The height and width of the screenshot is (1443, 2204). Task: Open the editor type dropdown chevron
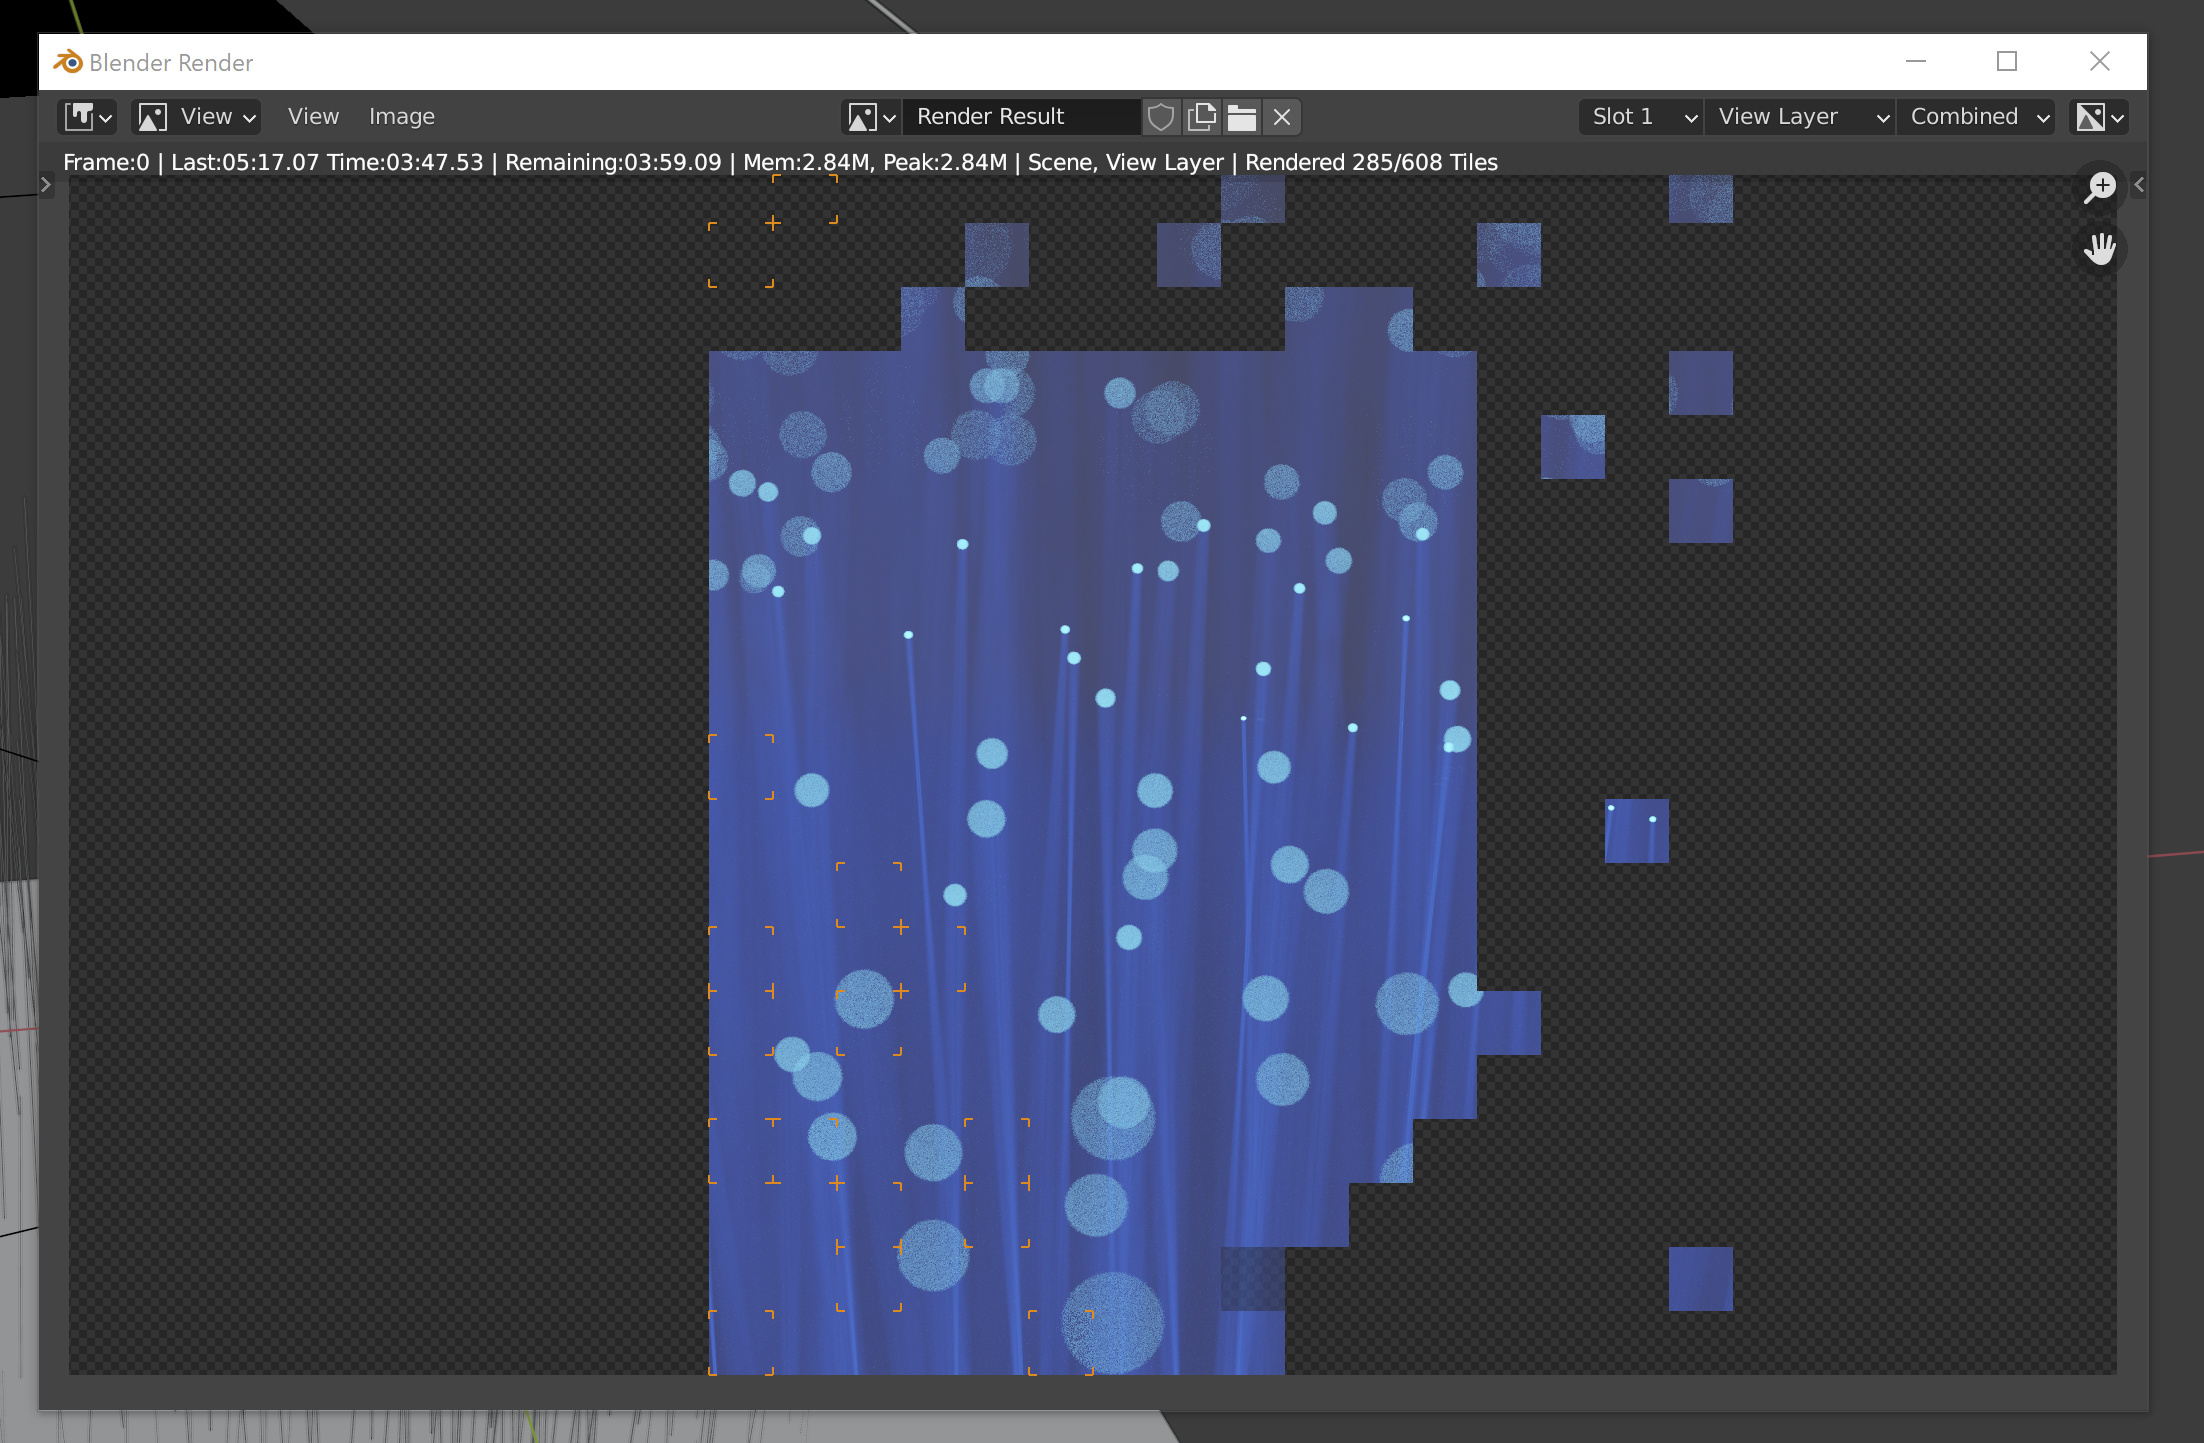point(105,116)
